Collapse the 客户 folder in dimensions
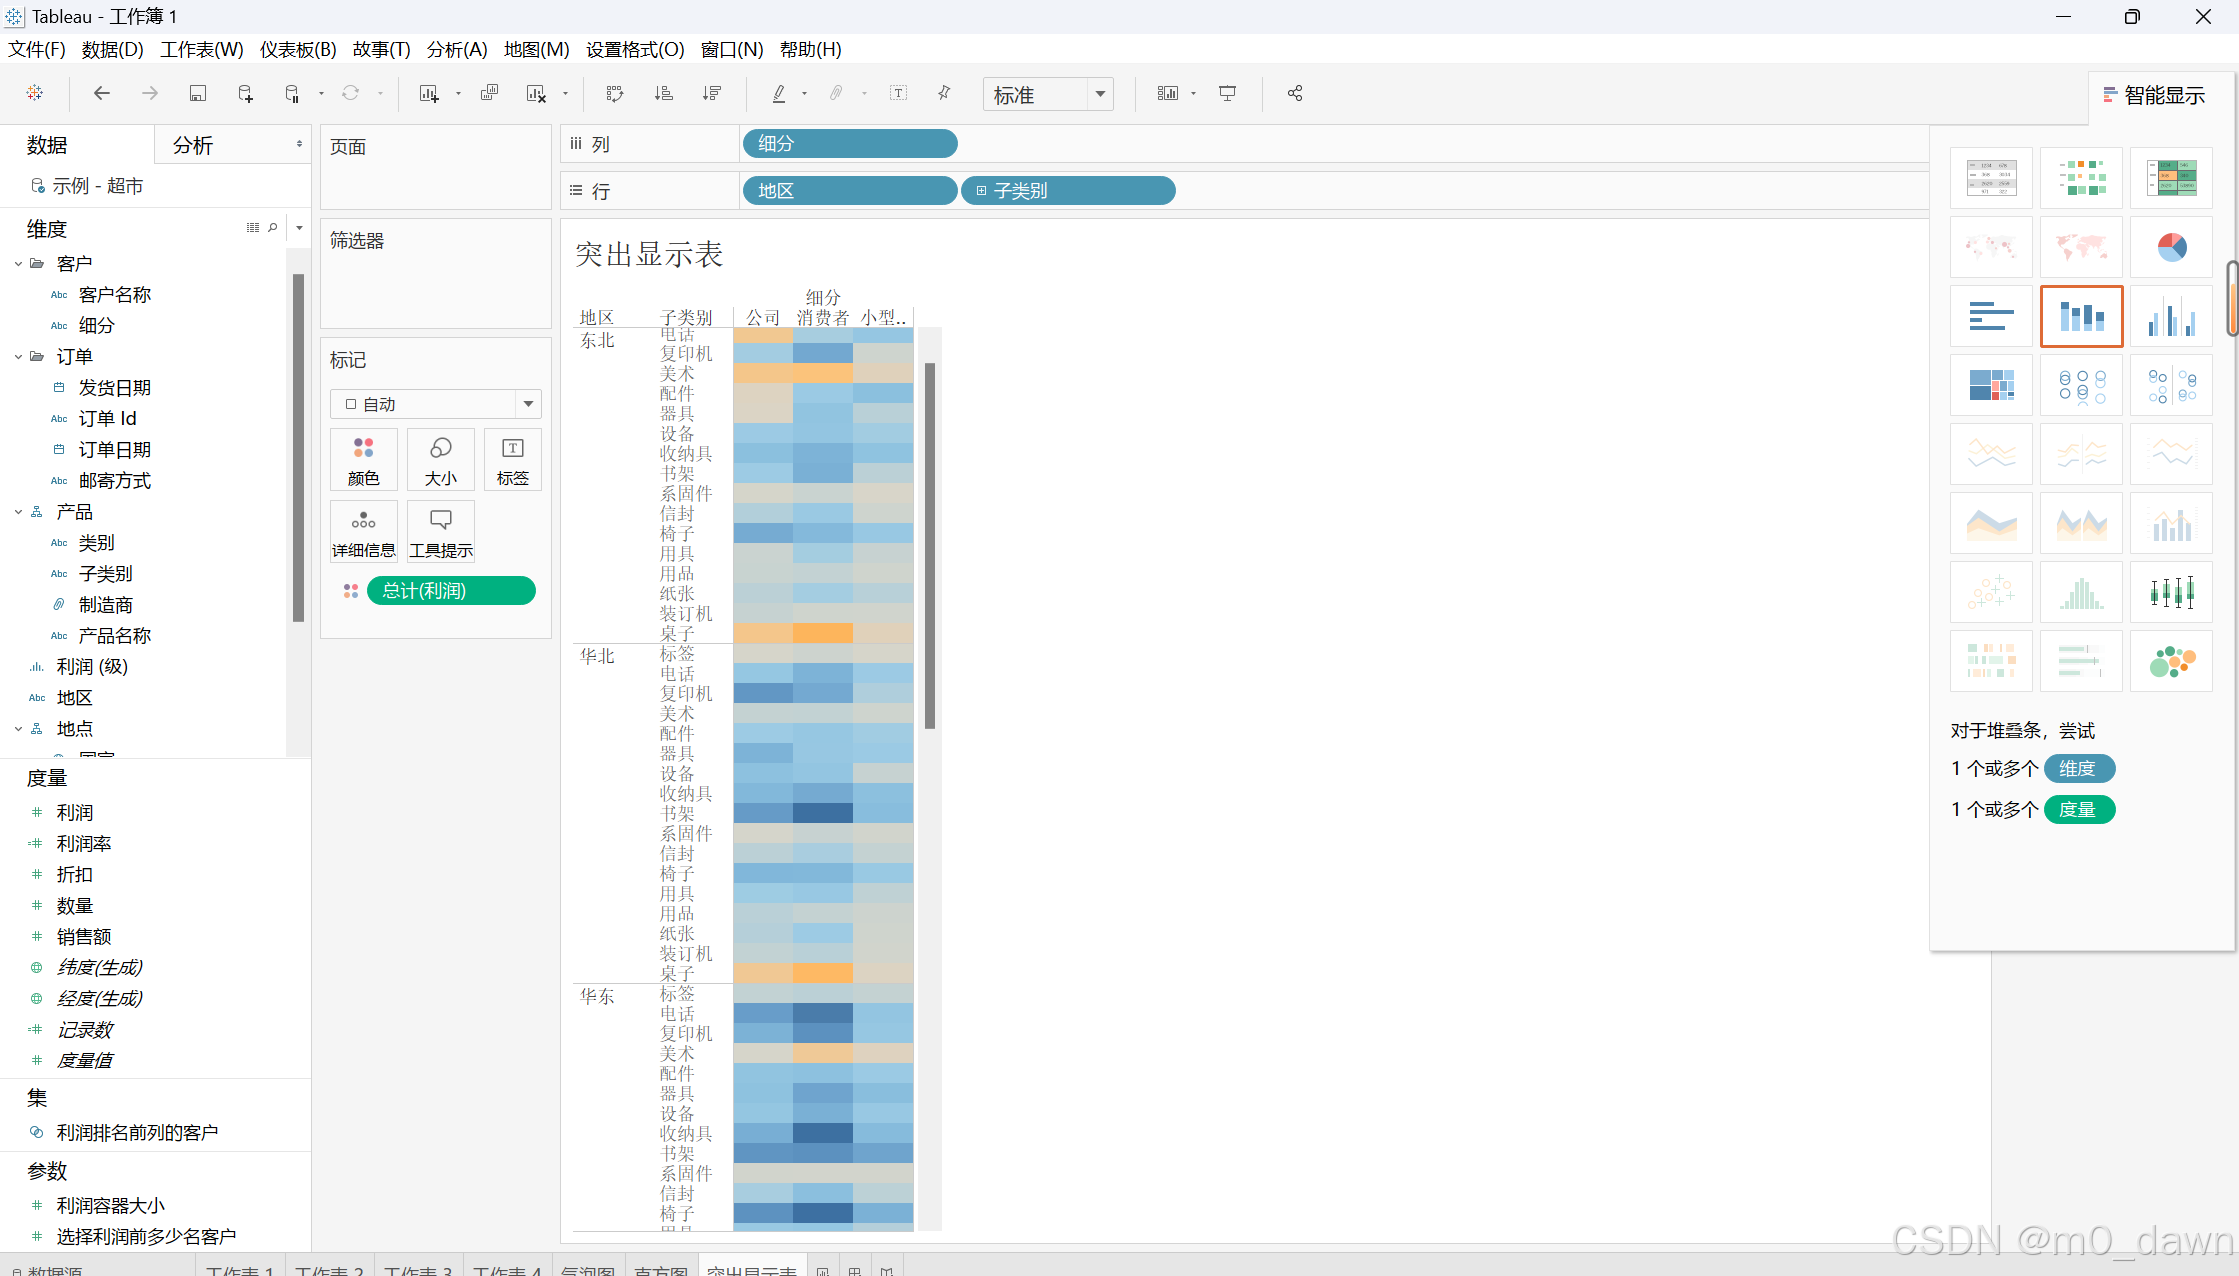 coord(18,264)
